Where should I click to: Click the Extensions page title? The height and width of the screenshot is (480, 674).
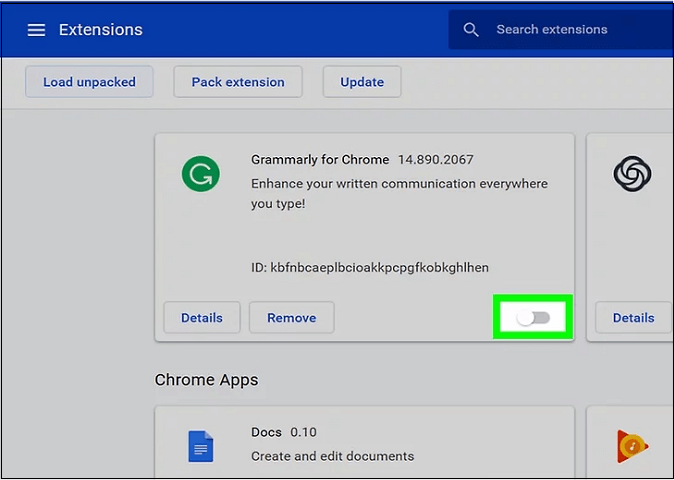click(x=100, y=30)
